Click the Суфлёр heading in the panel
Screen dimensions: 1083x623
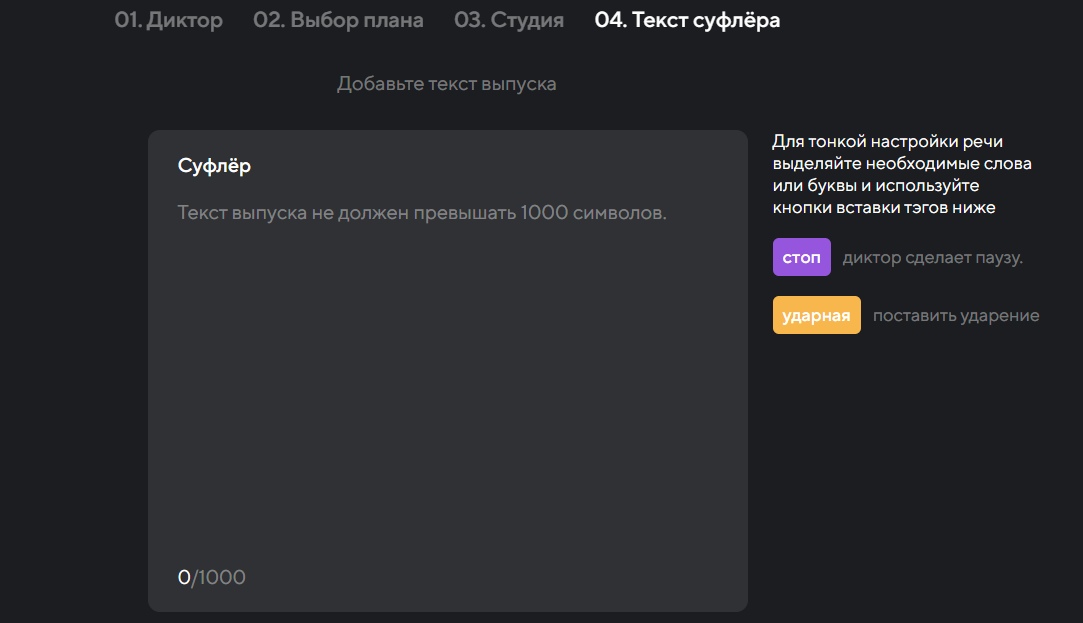[x=214, y=166]
